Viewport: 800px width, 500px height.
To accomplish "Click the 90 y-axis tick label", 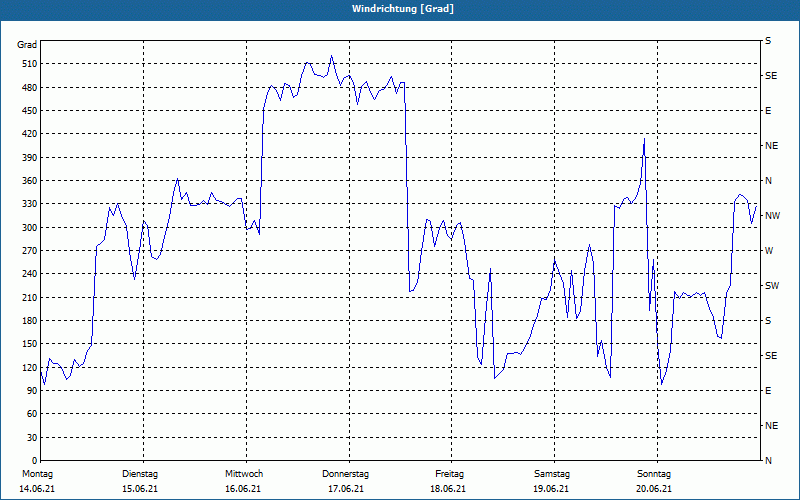I will [x=32, y=391].
